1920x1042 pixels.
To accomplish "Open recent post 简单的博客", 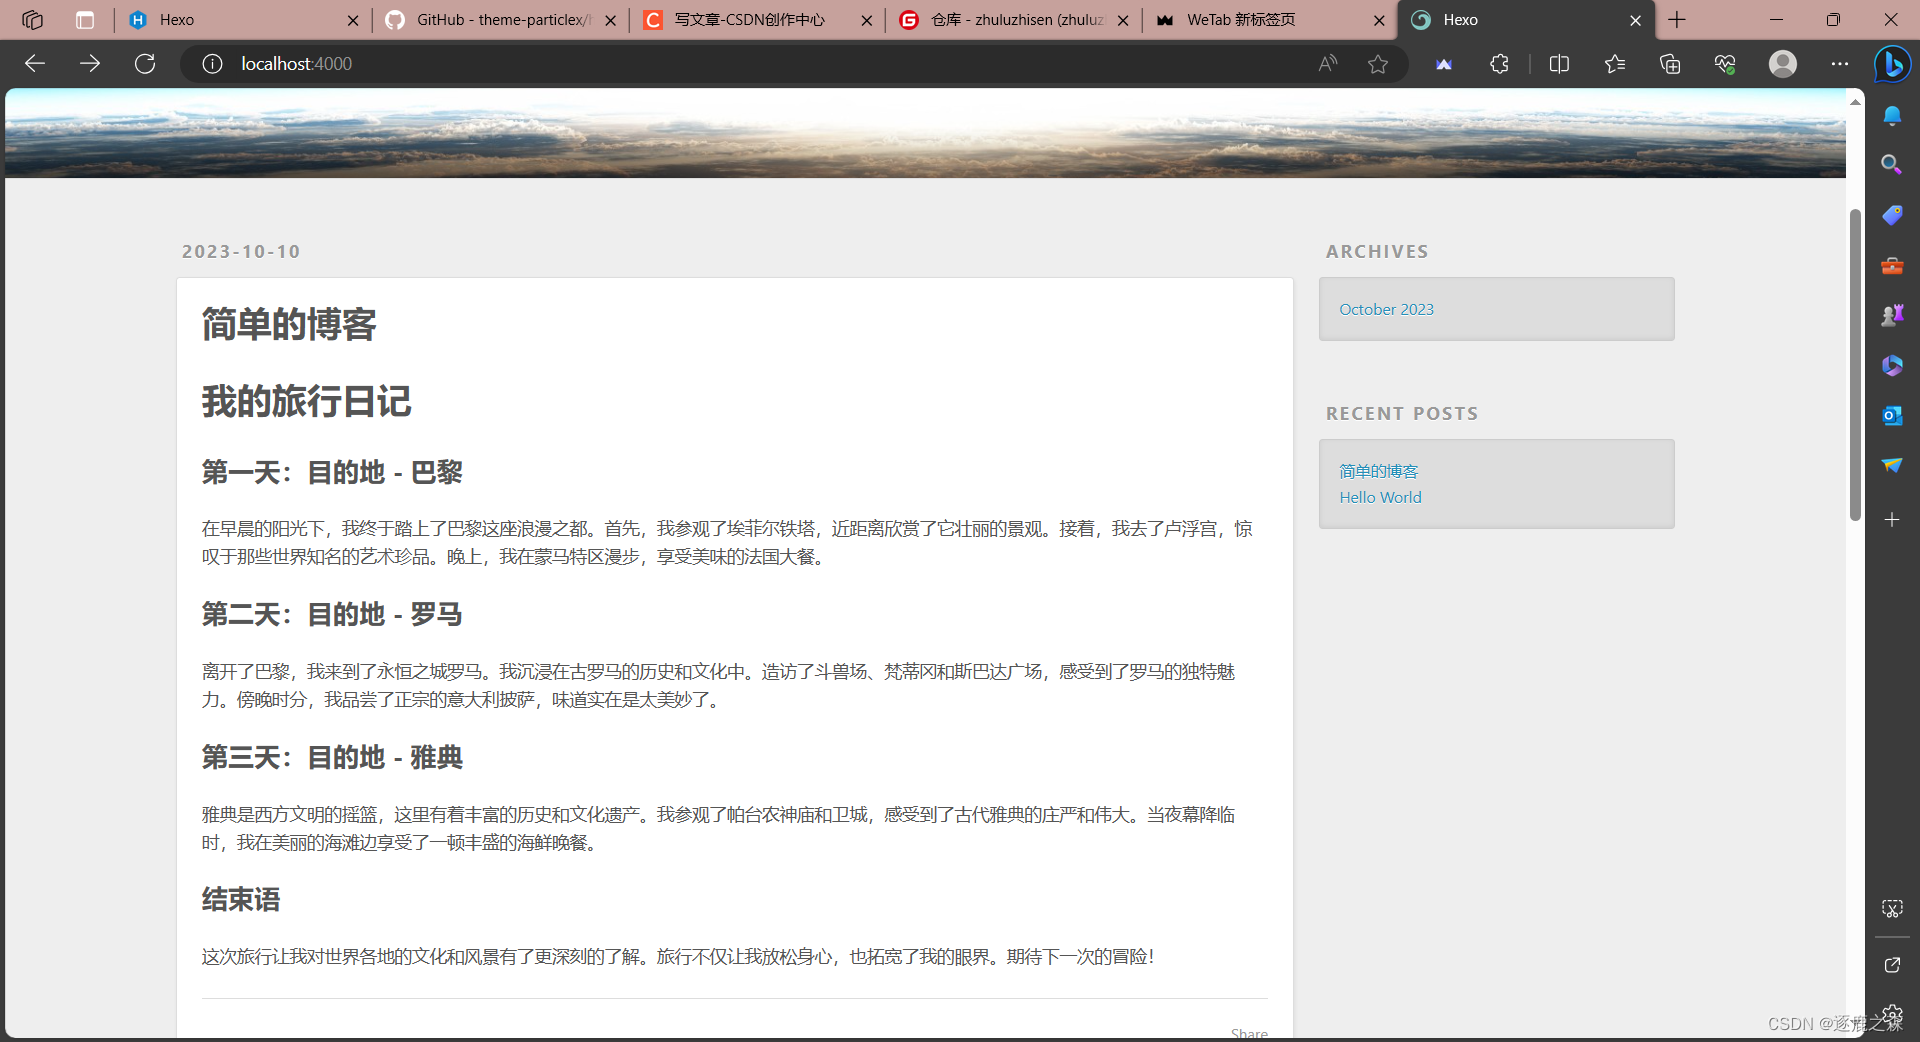I will pos(1379,471).
